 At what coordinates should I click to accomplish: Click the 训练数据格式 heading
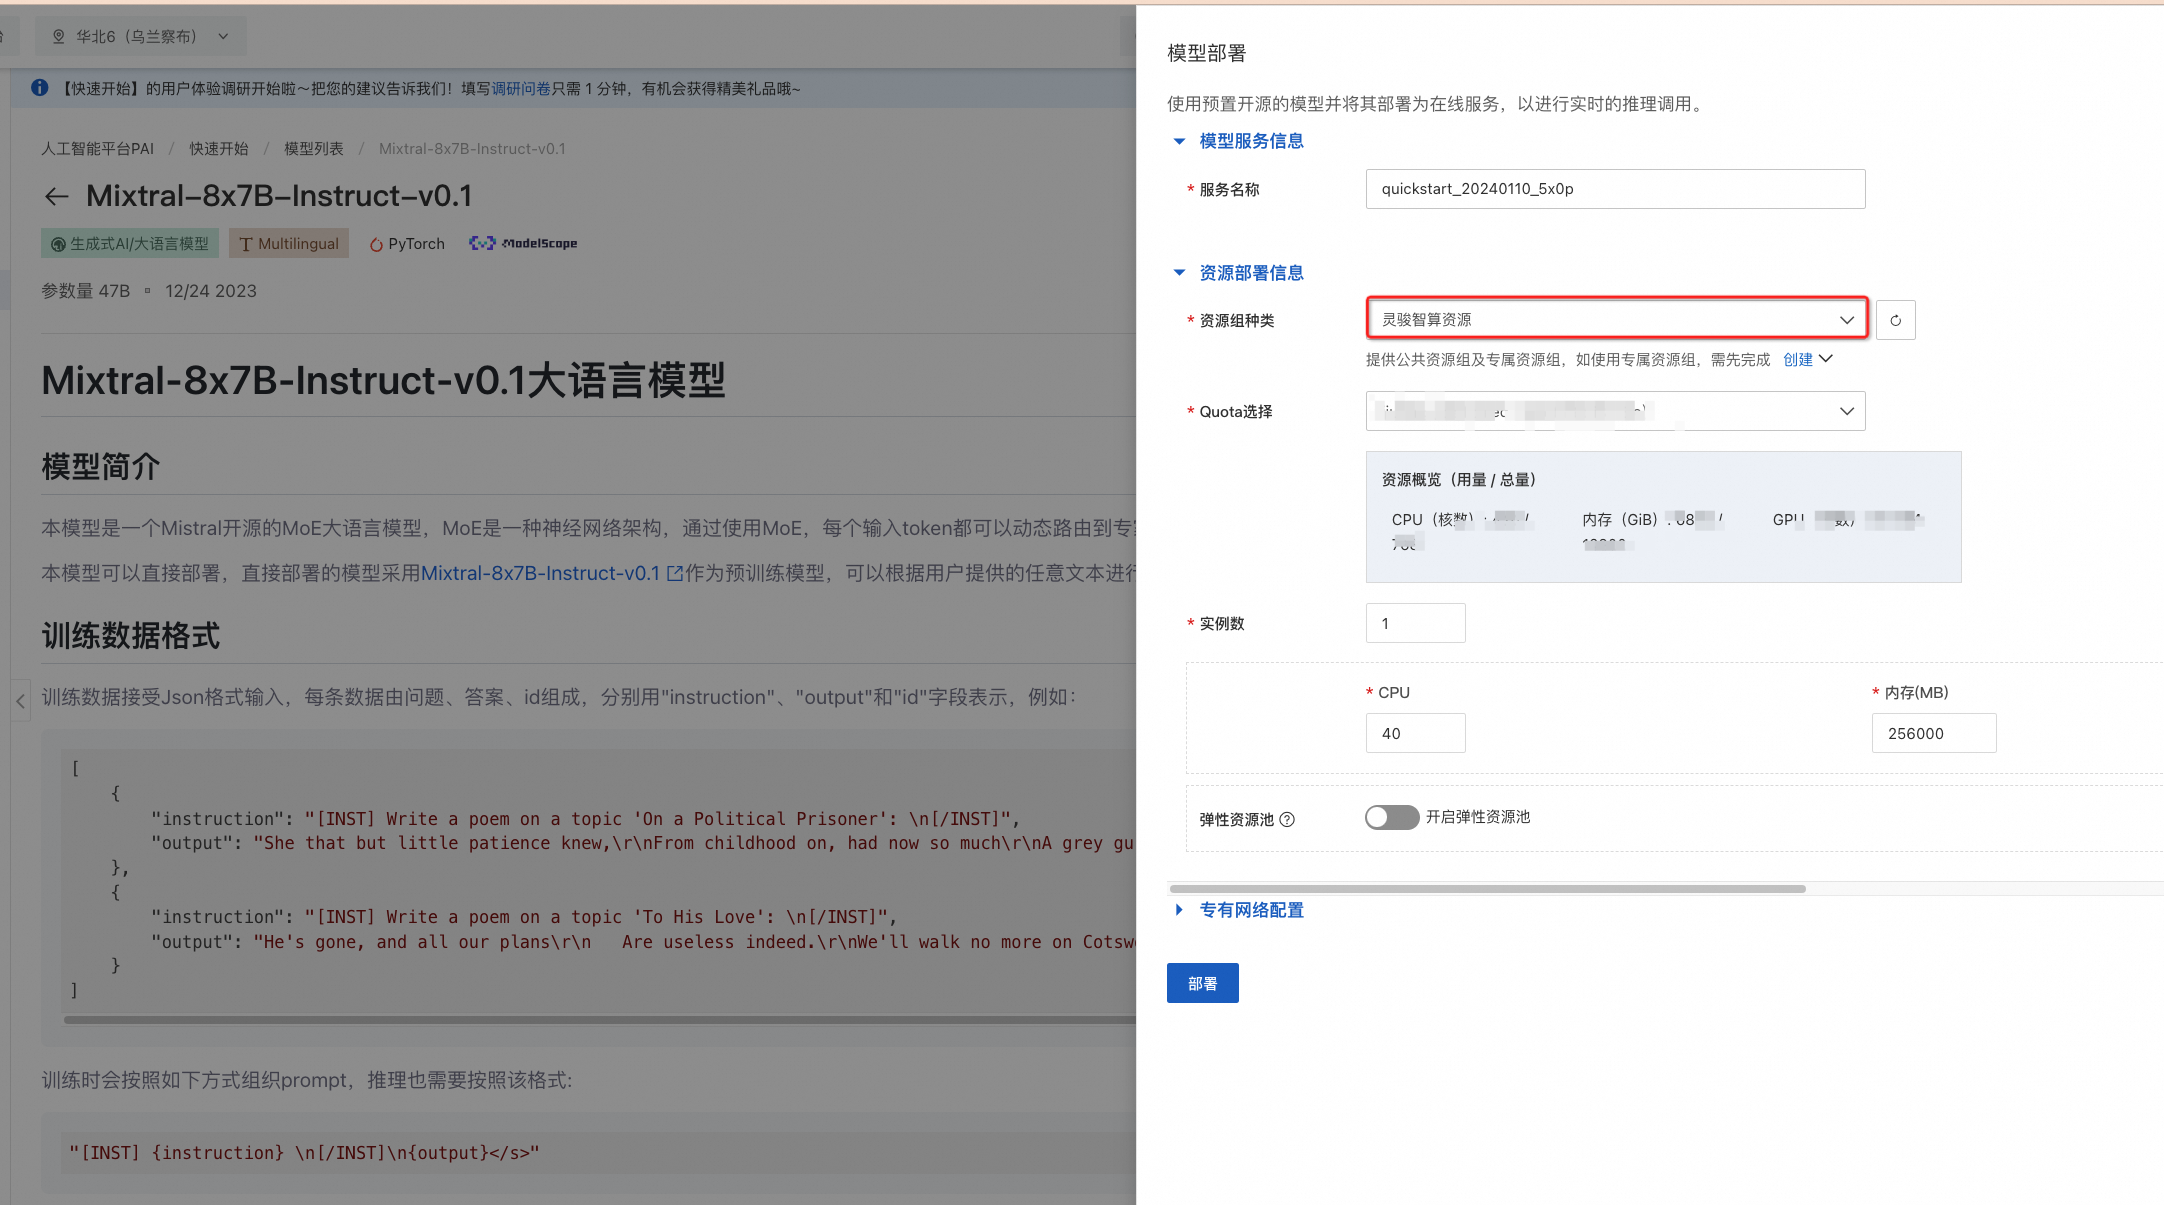point(131,636)
